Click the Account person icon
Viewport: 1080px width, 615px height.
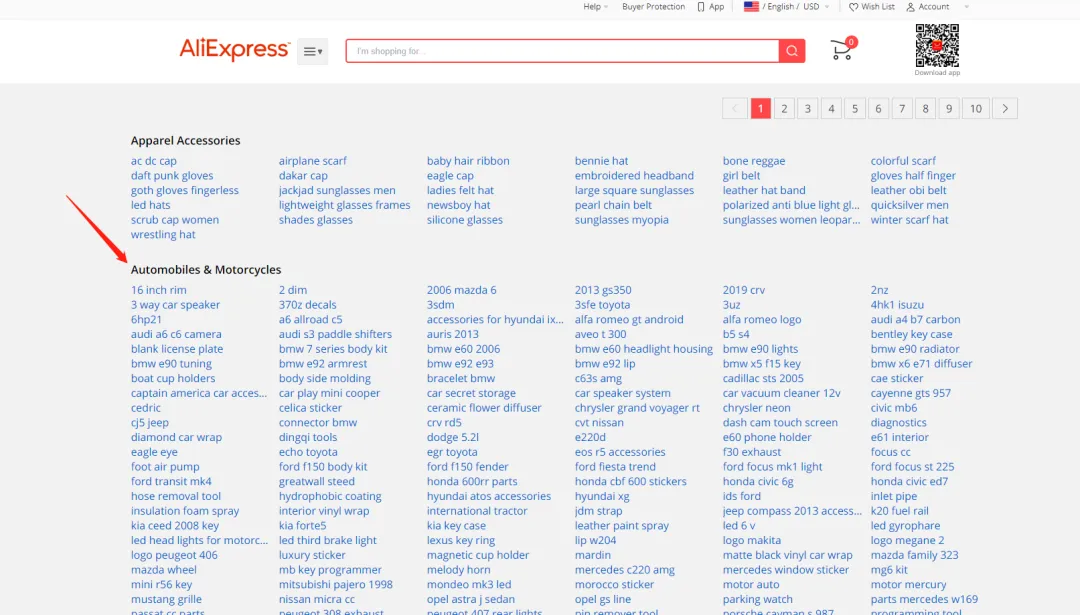point(911,7)
